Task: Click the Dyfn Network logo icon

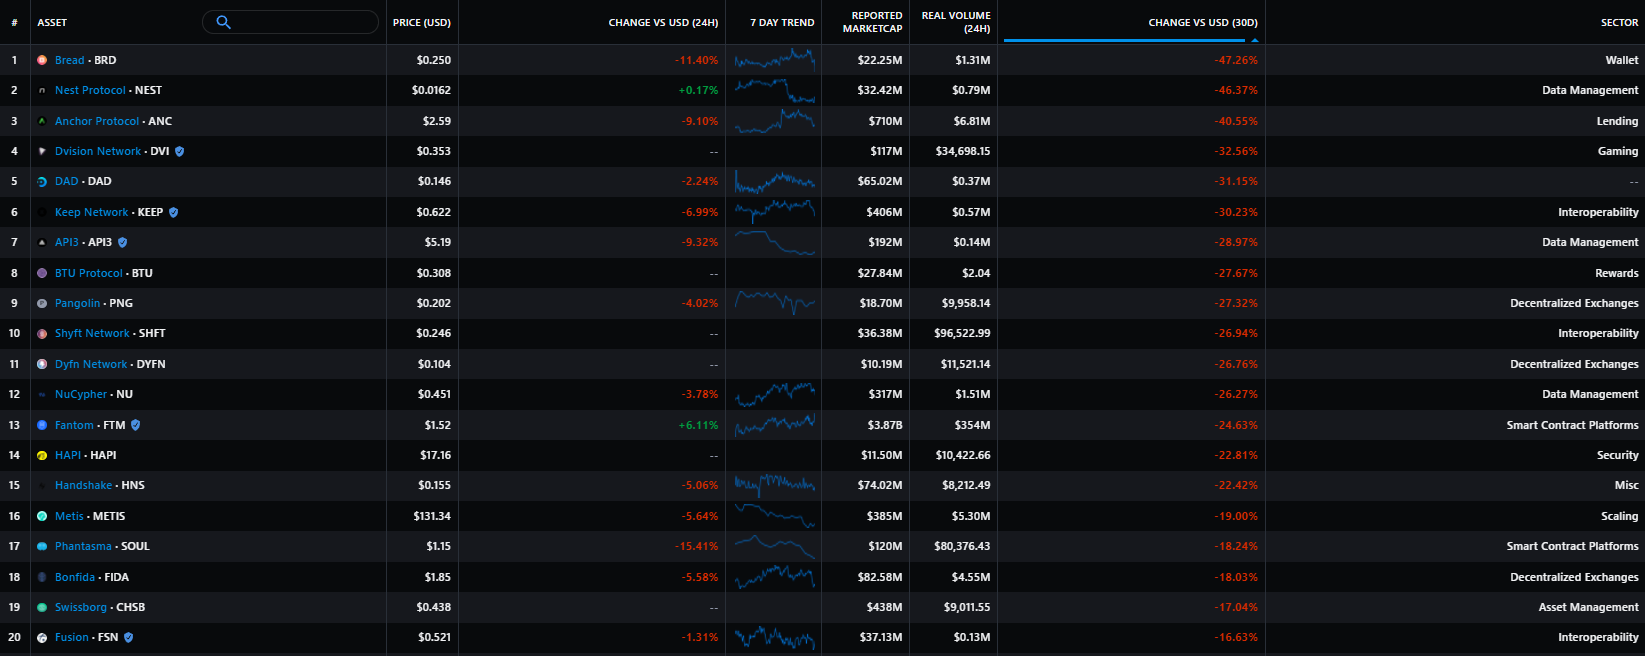Action: coord(42,364)
